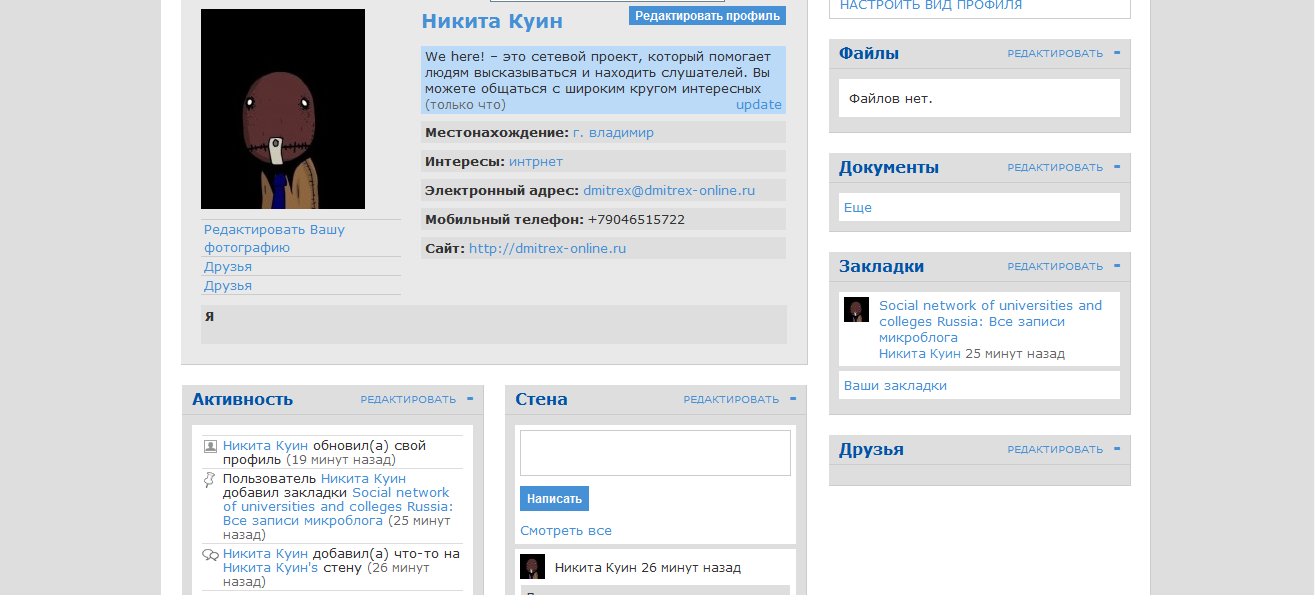Click the г. владимир location link
Viewport: 1315px width, 595px height.
click(x=613, y=132)
